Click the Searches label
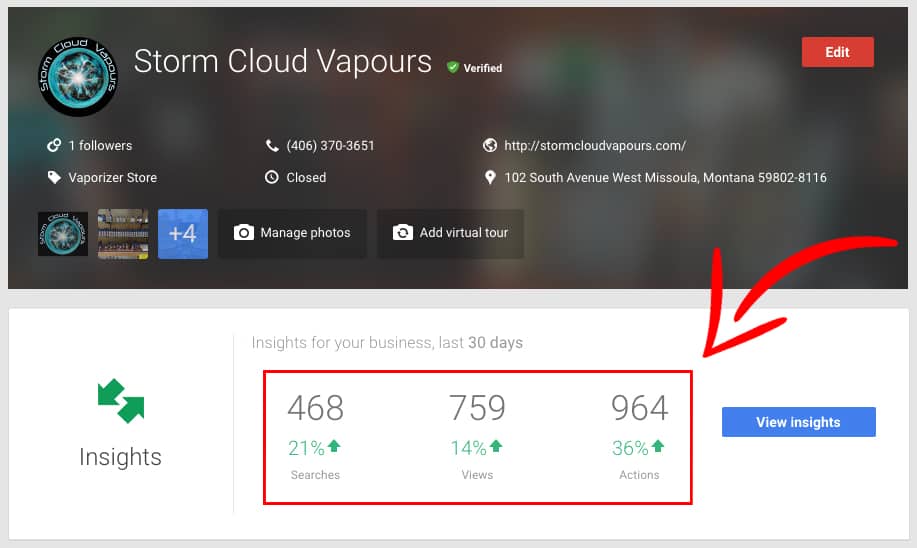The height and width of the screenshot is (548, 917). click(x=315, y=475)
